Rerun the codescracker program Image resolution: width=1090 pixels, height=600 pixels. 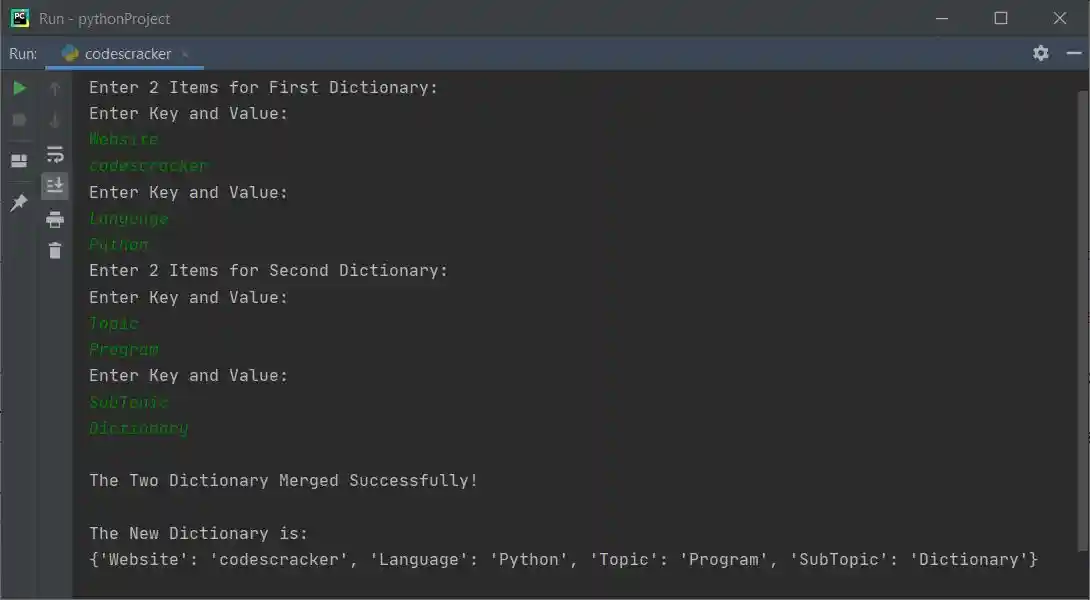(18, 87)
